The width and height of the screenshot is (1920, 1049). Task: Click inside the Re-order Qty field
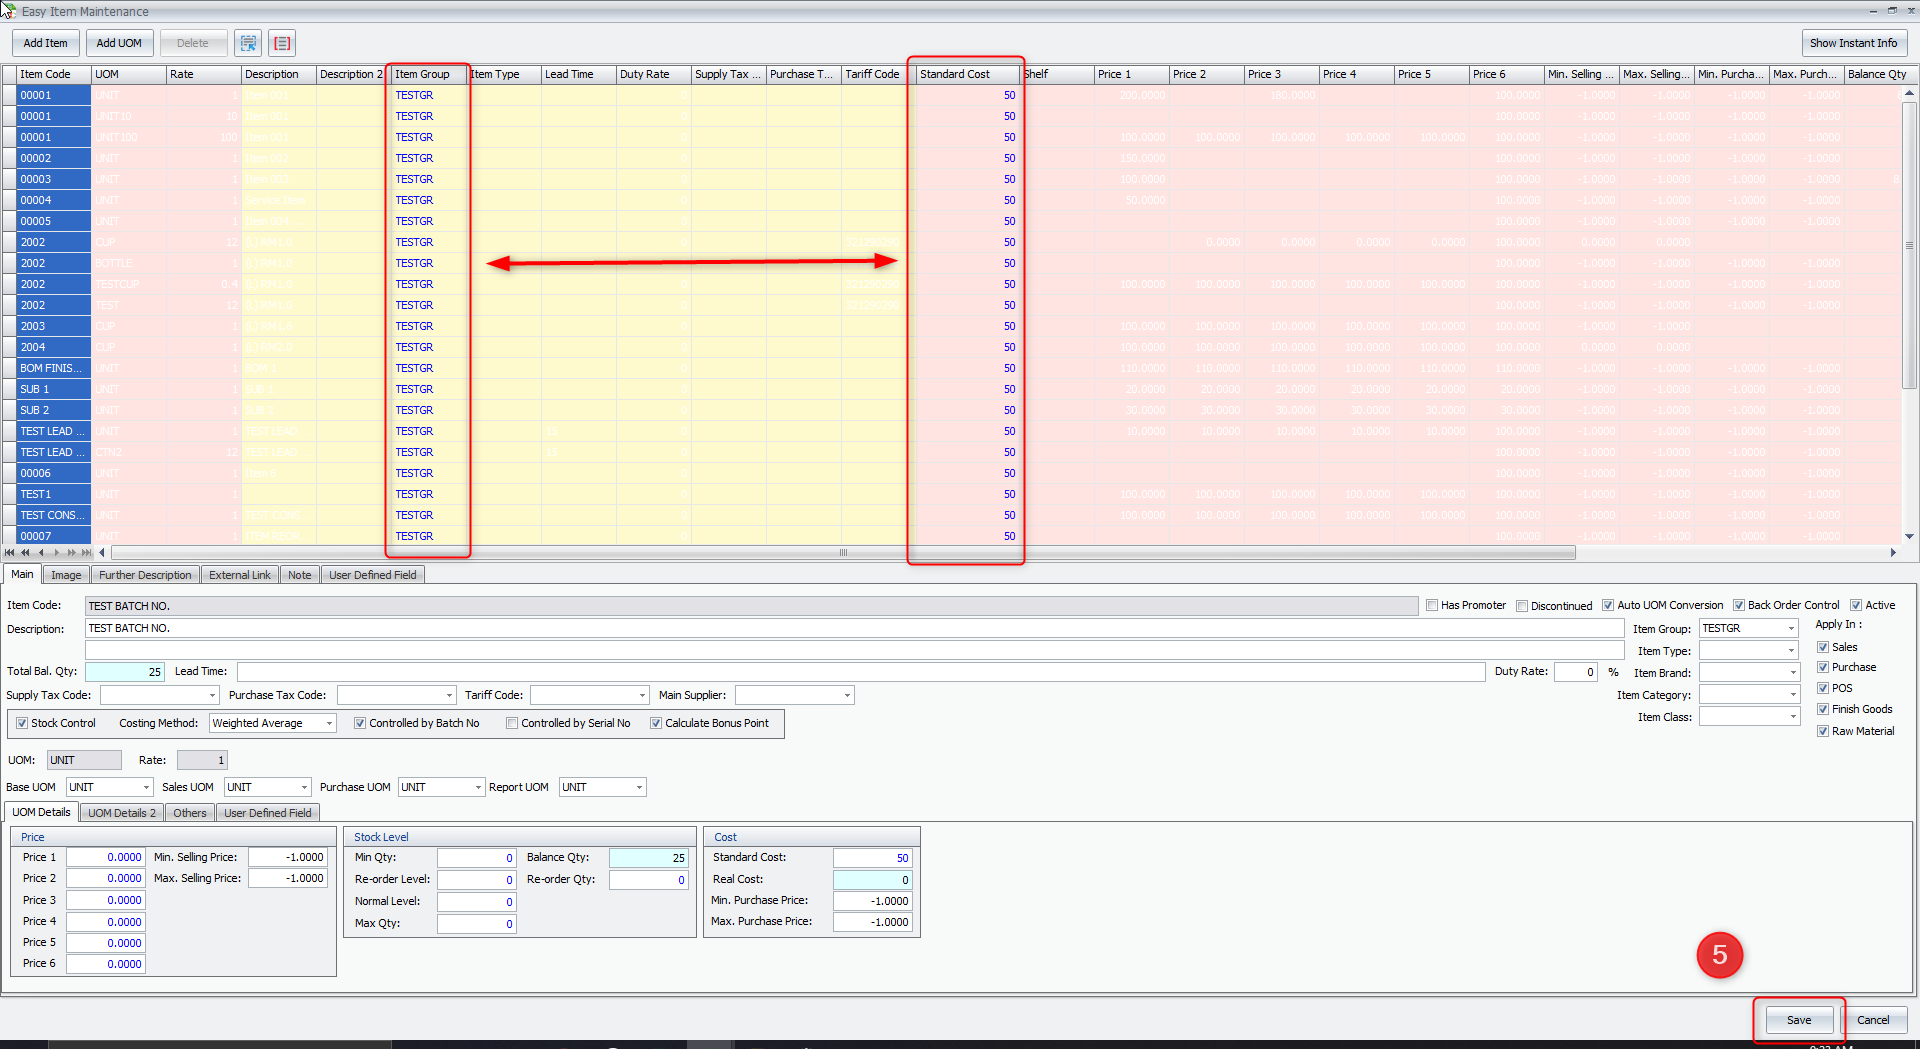[x=648, y=880]
